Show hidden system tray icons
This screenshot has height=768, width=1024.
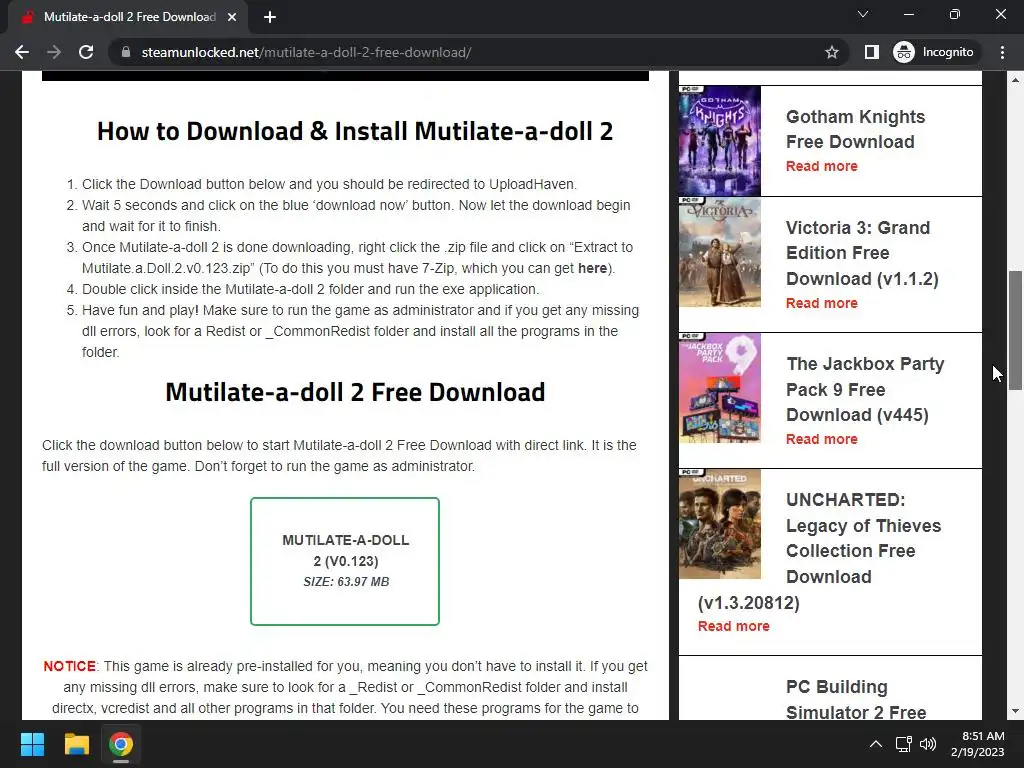pos(876,744)
